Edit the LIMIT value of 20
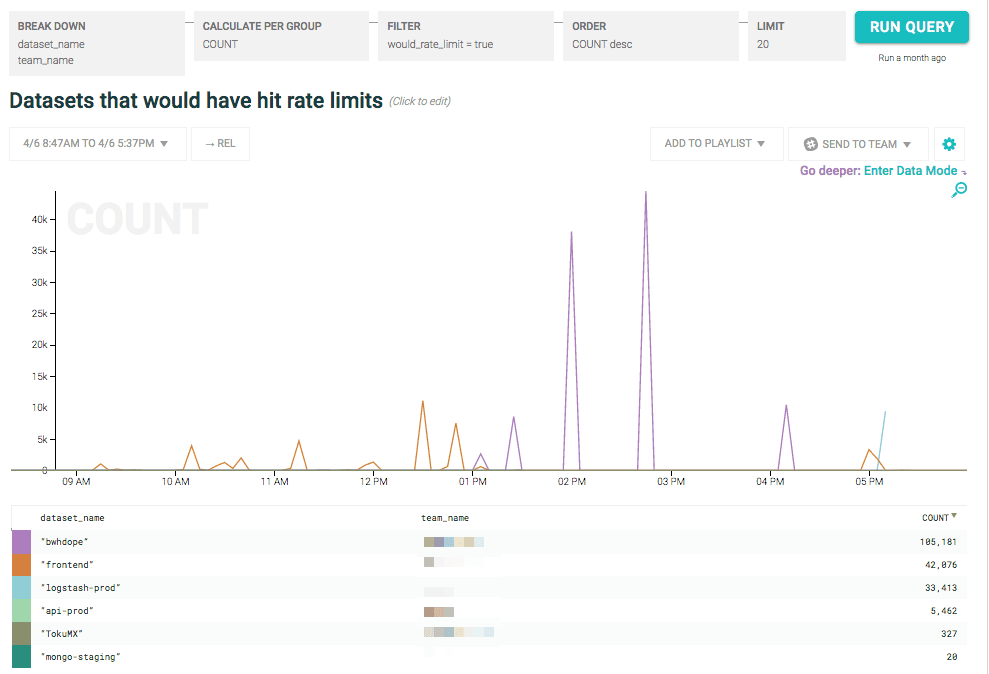Image resolution: width=989 pixels, height=674 pixels. 796,35
